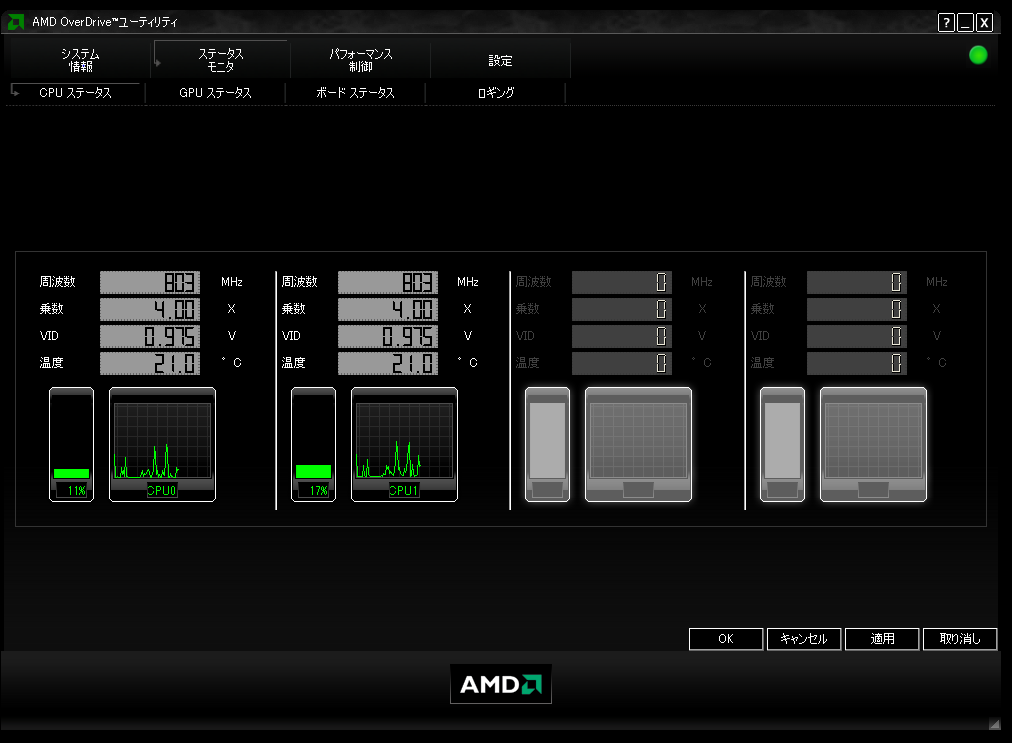Close the AMD OverDrive window
The height and width of the screenshot is (743, 1012).
click(x=984, y=23)
